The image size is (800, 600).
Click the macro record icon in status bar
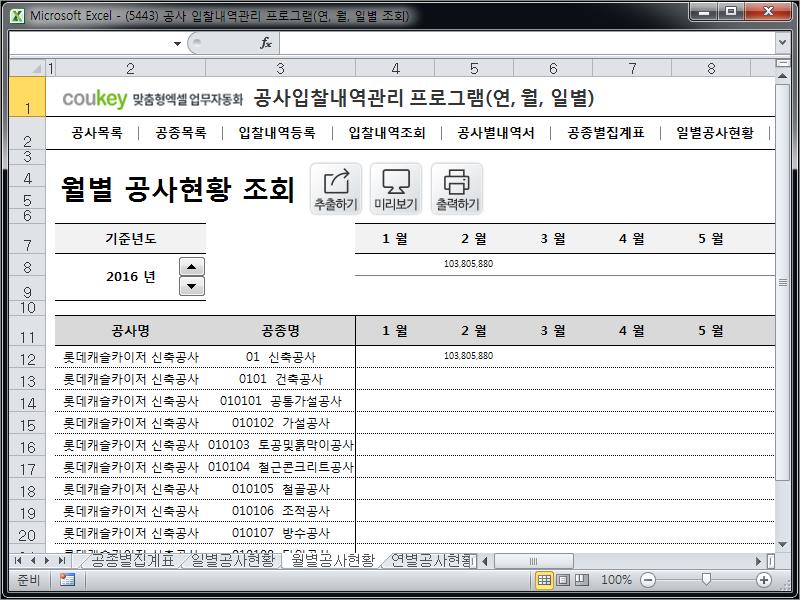(67, 580)
